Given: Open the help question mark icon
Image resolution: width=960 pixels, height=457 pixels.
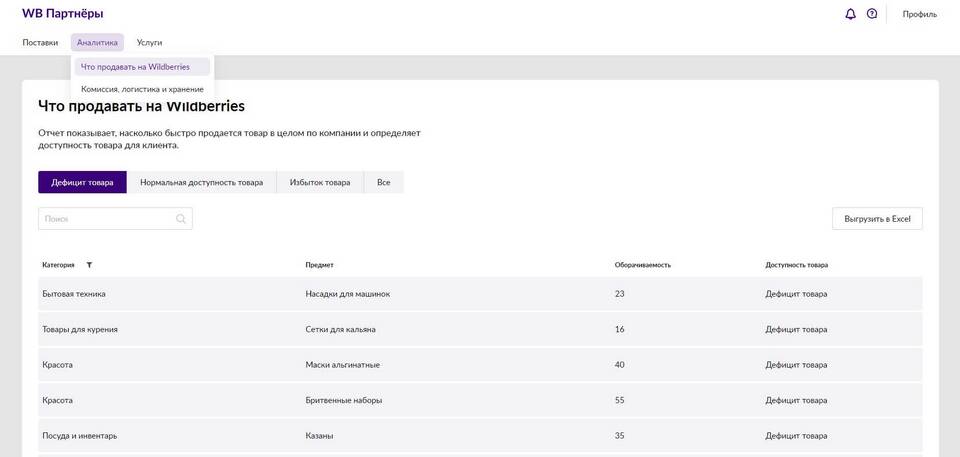Looking at the screenshot, I should click(x=872, y=13).
